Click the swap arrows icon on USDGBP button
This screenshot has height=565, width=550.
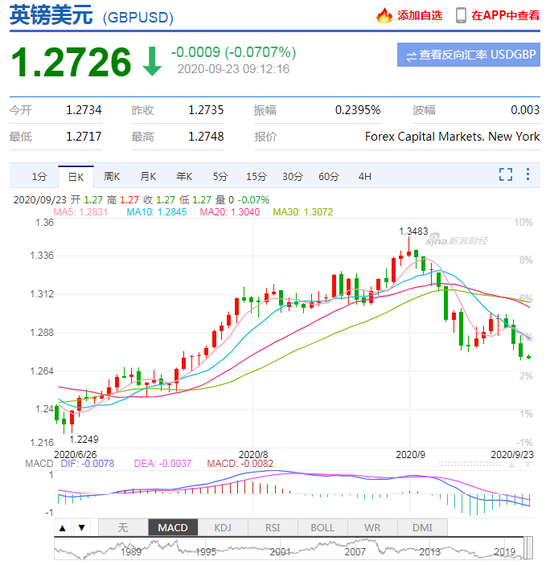click(x=411, y=57)
